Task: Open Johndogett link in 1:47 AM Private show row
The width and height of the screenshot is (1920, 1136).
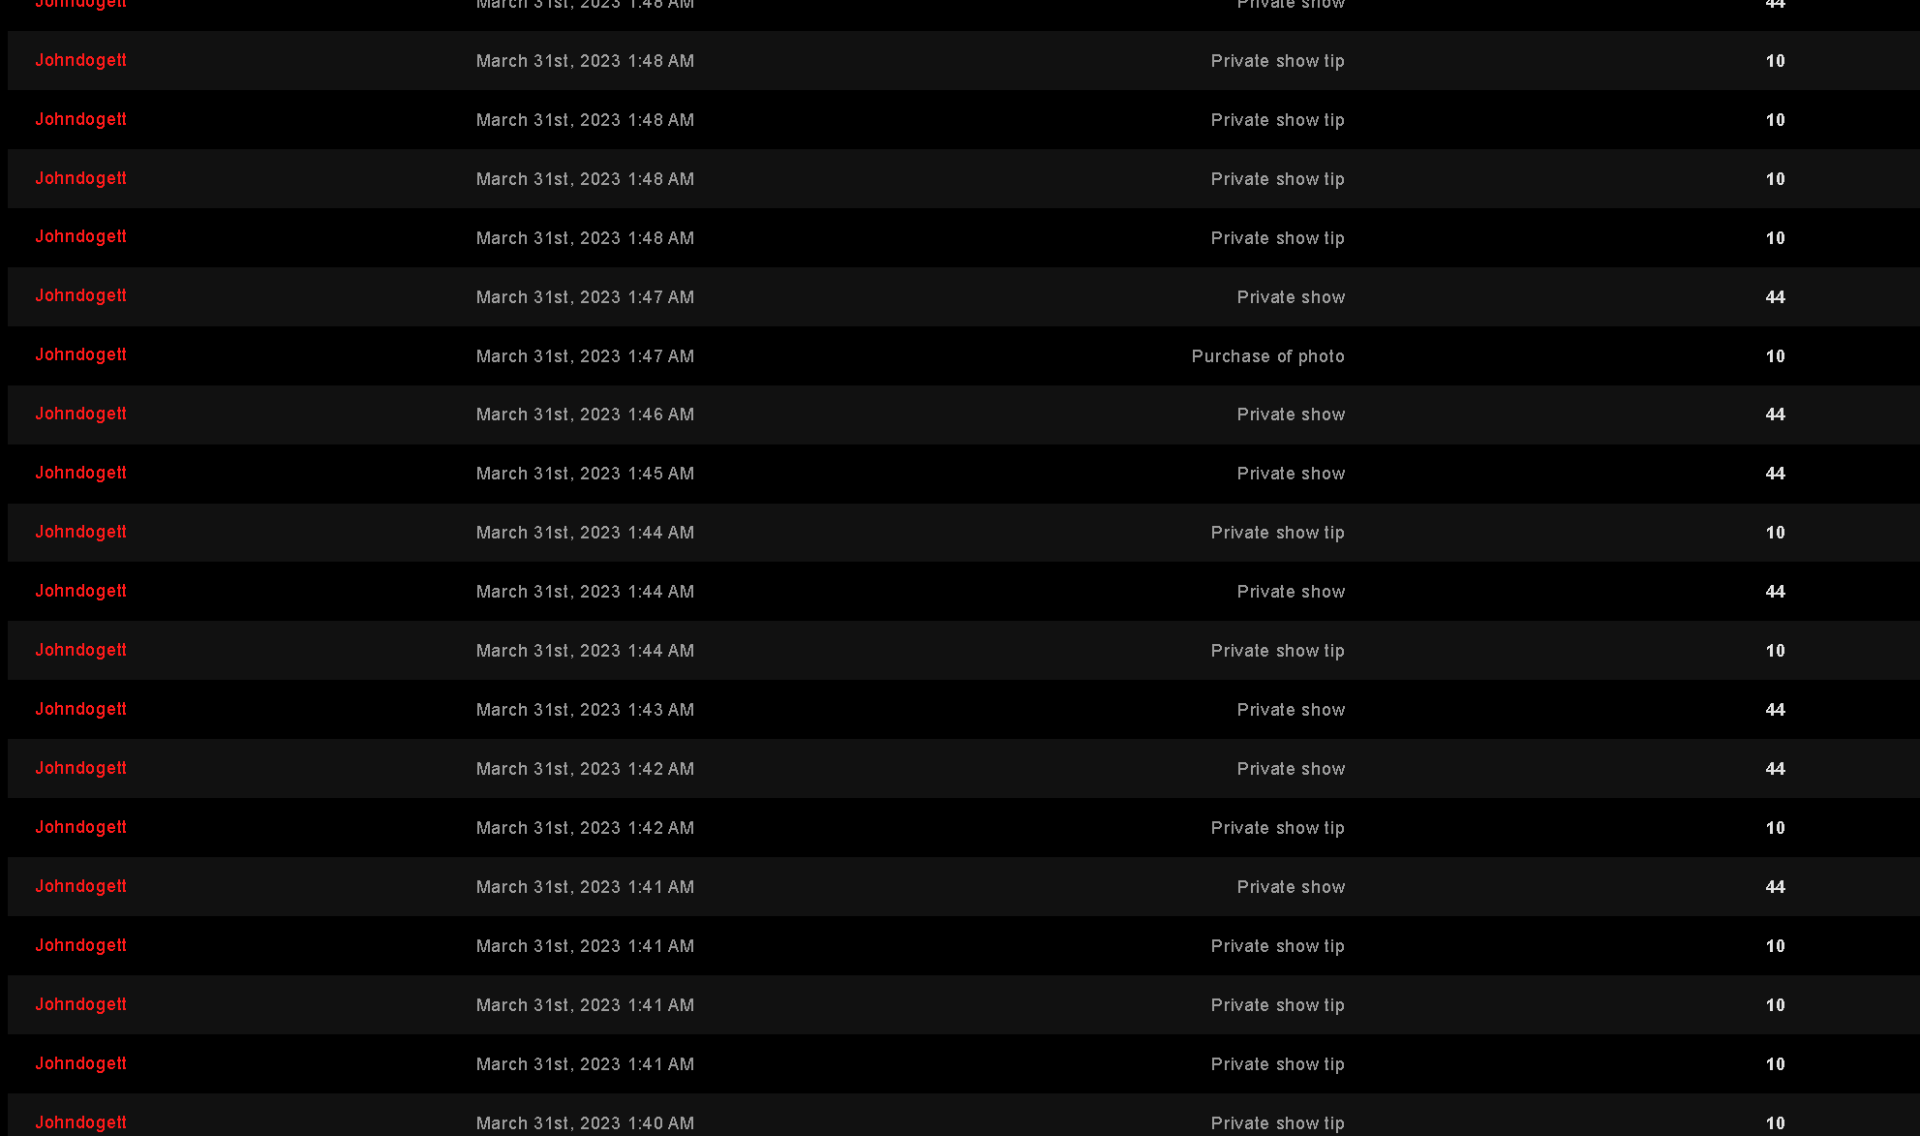Action: coord(81,296)
